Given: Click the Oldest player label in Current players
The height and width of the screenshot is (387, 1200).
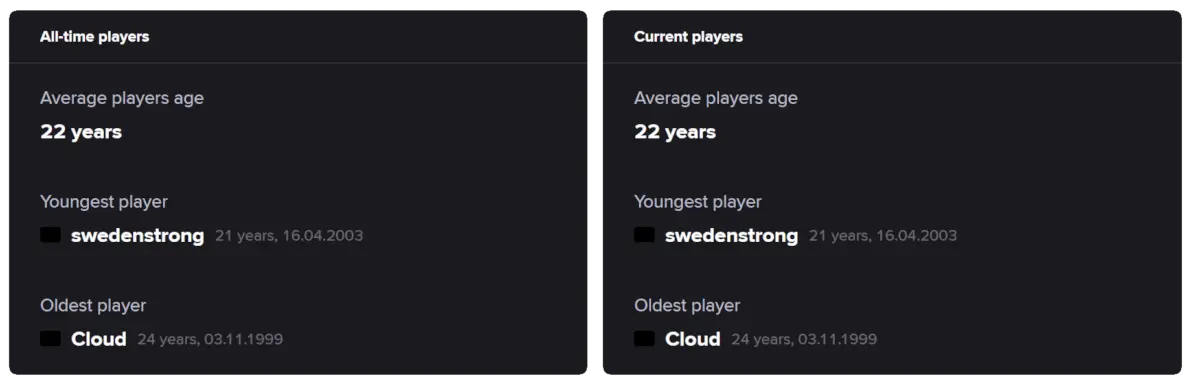Looking at the screenshot, I should [x=688, y=305].
